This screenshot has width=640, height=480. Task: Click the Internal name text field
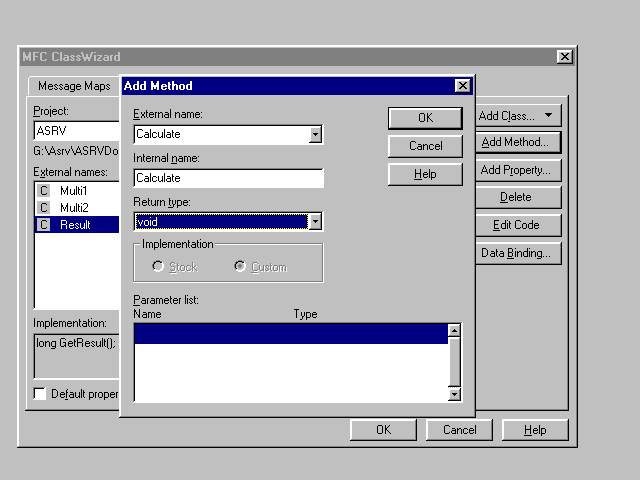228,178
